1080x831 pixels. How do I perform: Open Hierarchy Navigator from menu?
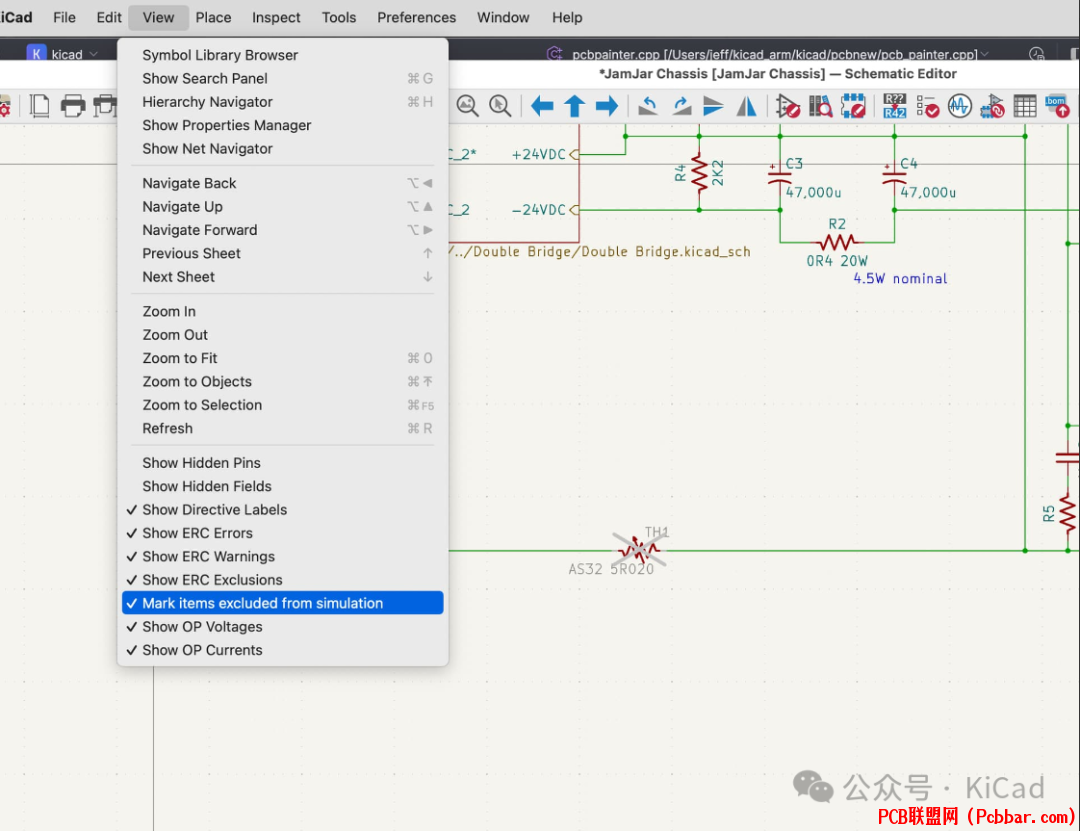pos(282,102)
